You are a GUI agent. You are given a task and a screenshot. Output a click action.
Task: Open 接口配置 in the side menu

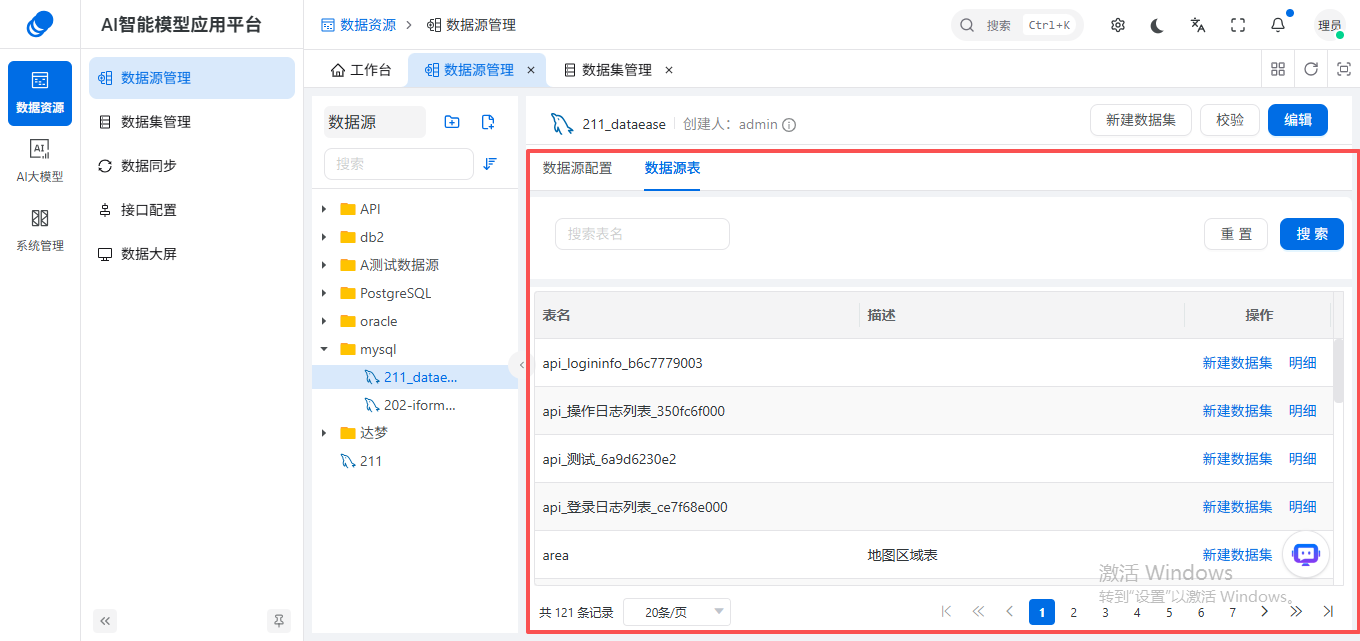coord(192,210)
